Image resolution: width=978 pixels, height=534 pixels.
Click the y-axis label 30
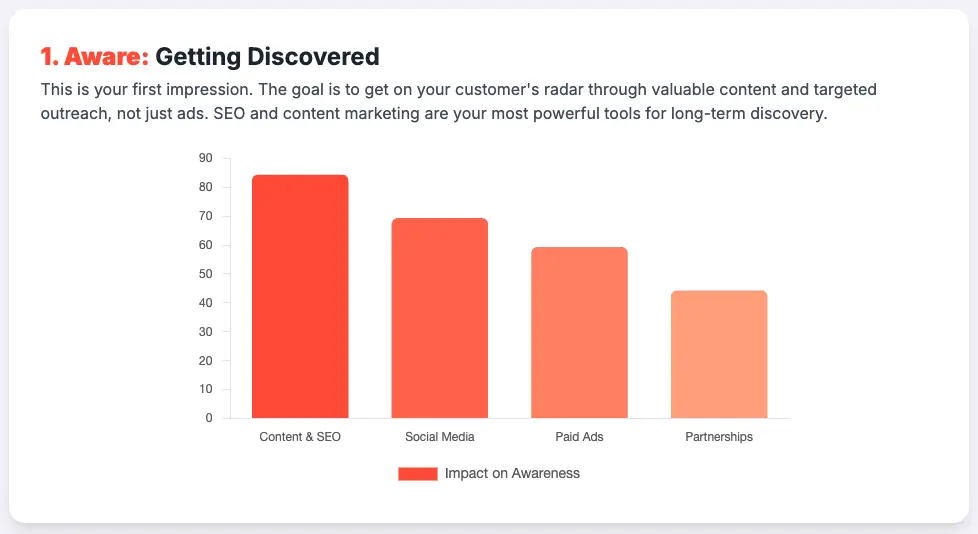coord(206,332)
